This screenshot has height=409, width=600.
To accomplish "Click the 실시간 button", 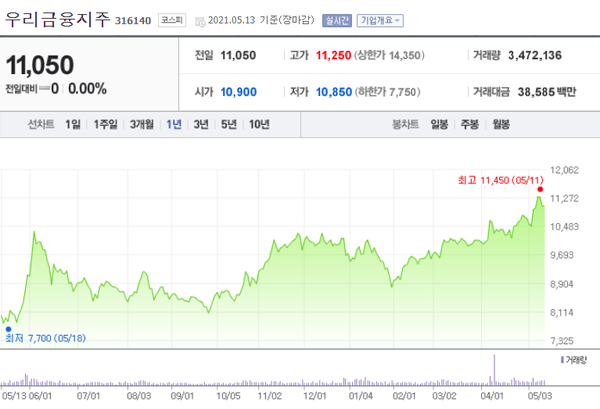I will tap(337, 21).
